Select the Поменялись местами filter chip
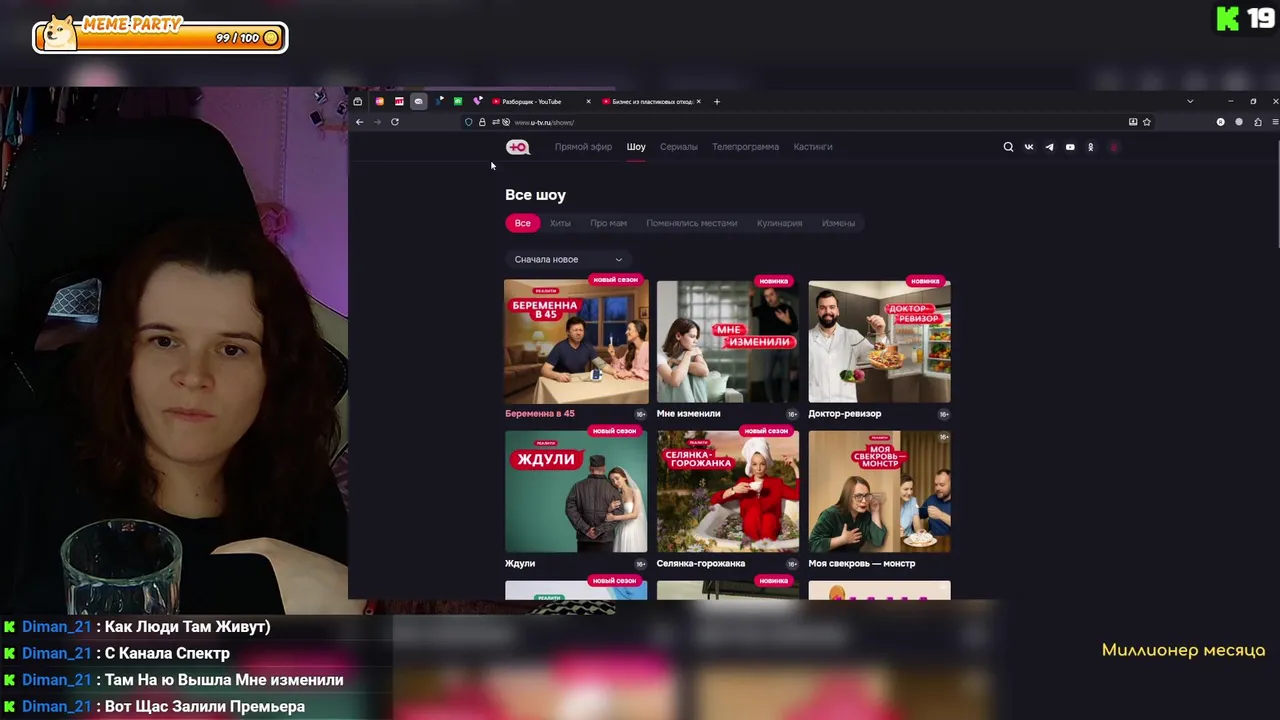The width and height of the screenshot is (1280, 720). tap(691, 223)
